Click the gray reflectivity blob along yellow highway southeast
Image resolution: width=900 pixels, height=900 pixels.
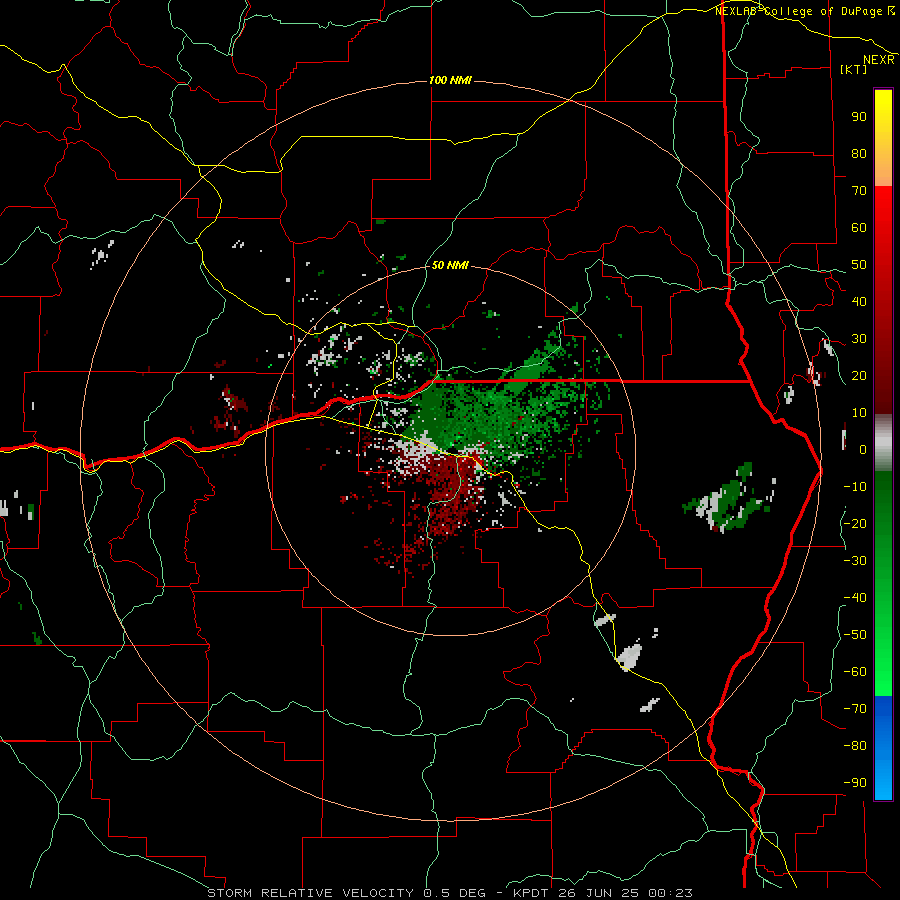(629, 657)
